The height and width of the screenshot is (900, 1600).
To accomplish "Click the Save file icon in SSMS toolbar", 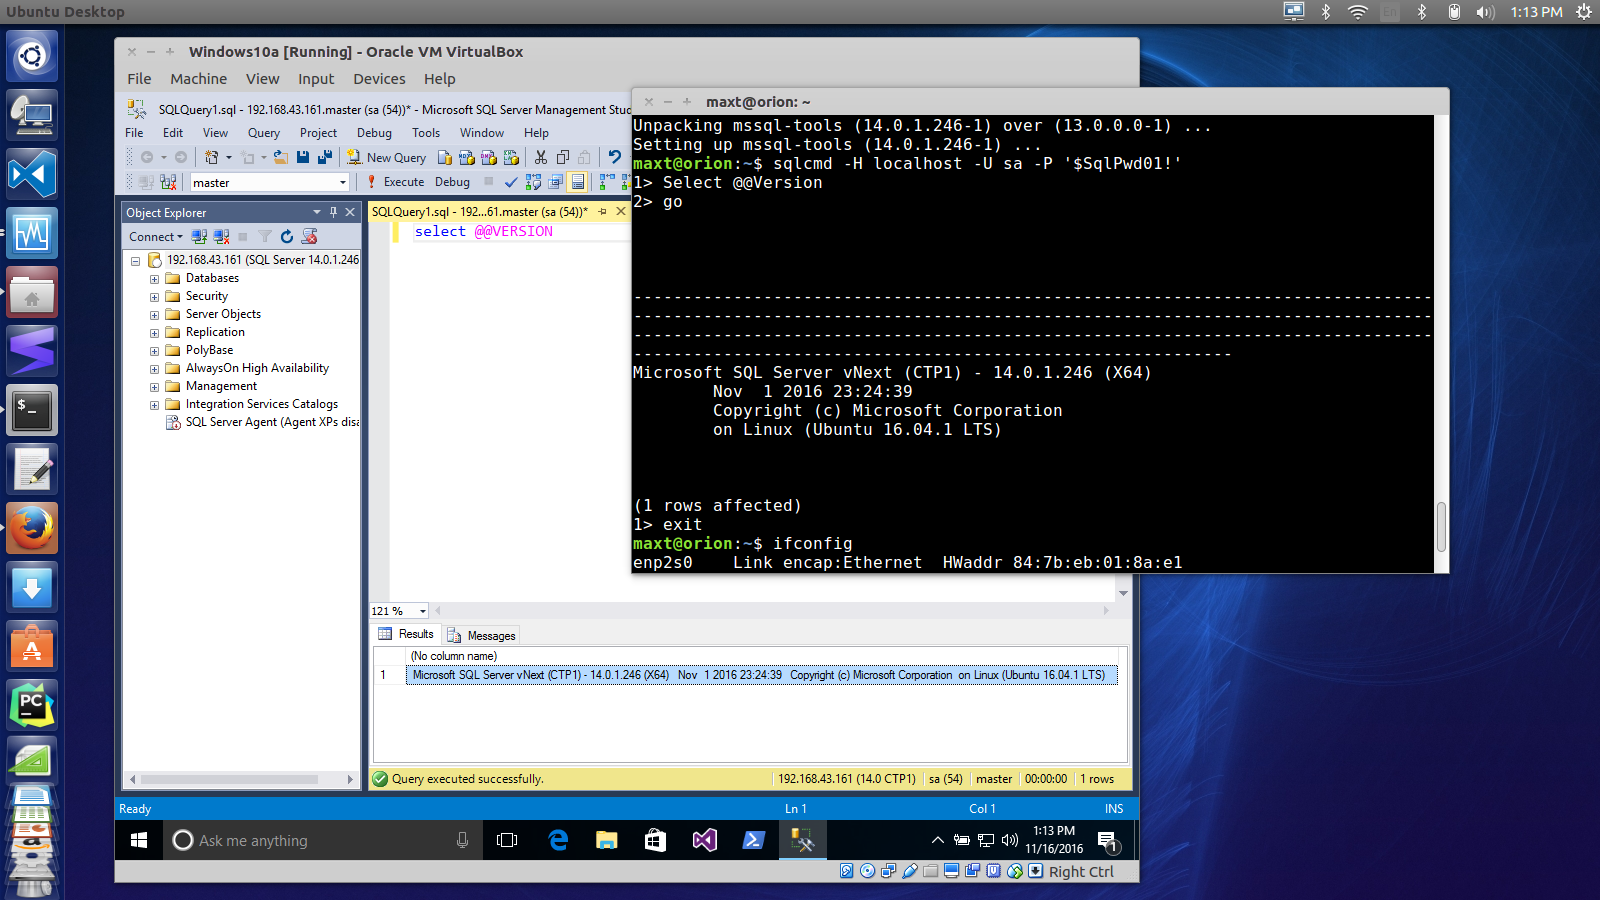I will click(x=303, y=157).
